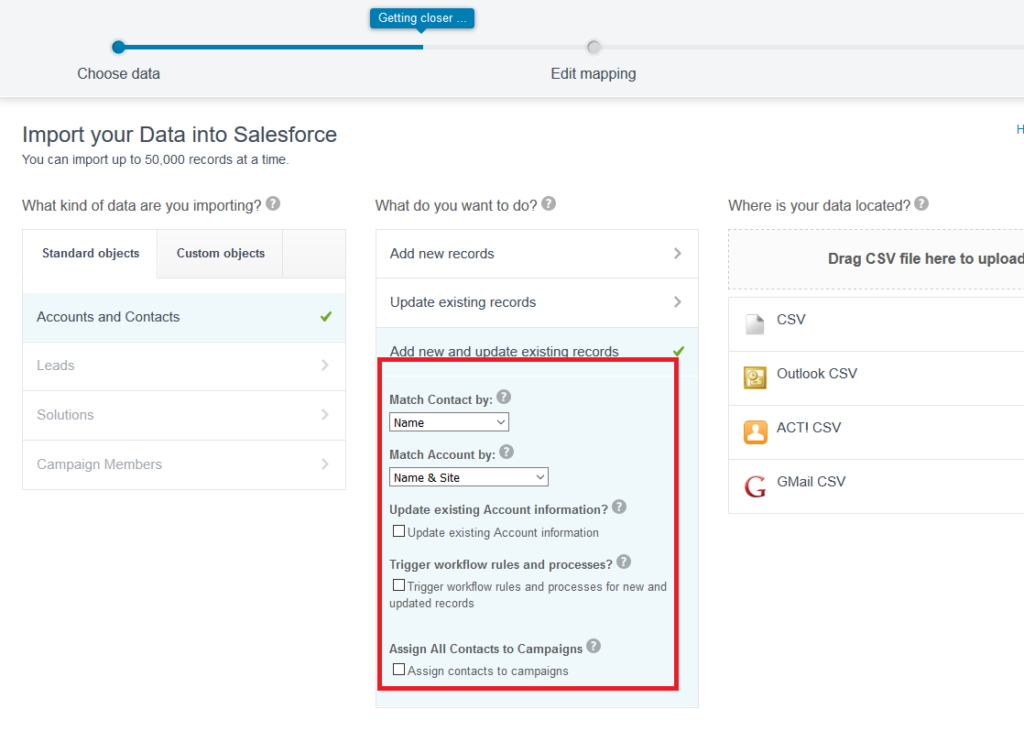This screenshot has width=1024, height=731.
Task: Select Accounts and Contacts object
Action: point(184,317)
